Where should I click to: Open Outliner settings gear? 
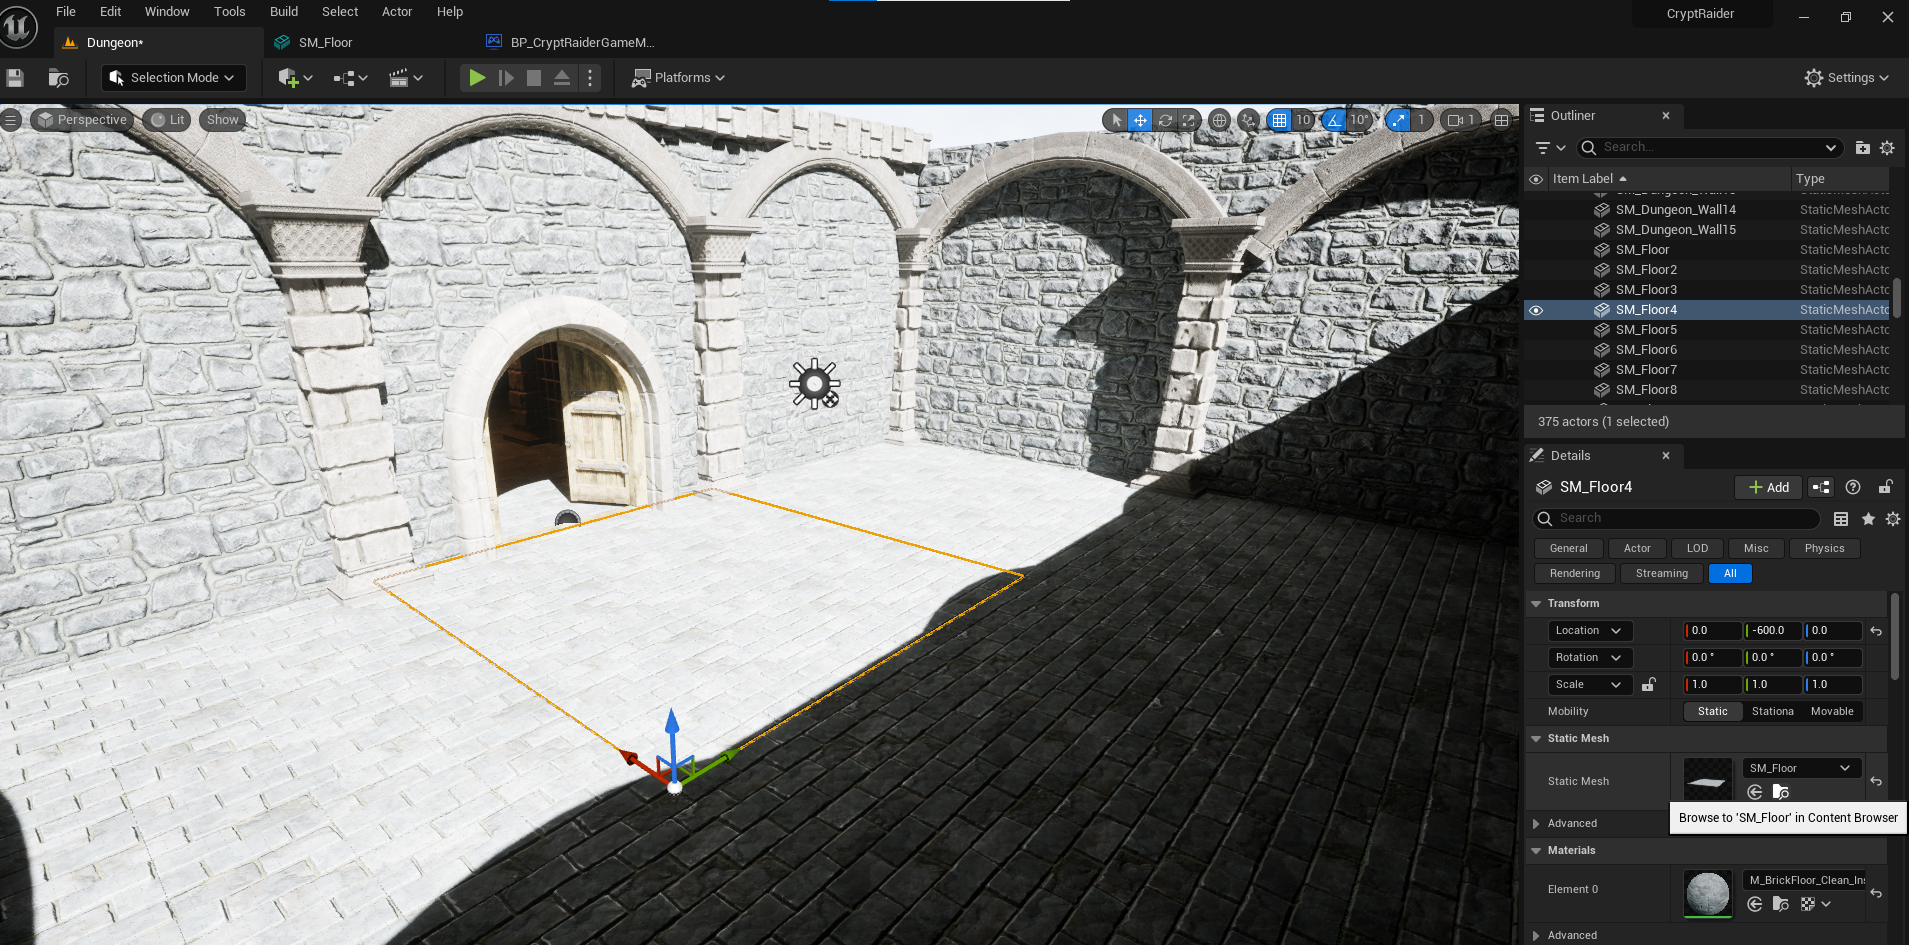click(x=1887, y=148)
